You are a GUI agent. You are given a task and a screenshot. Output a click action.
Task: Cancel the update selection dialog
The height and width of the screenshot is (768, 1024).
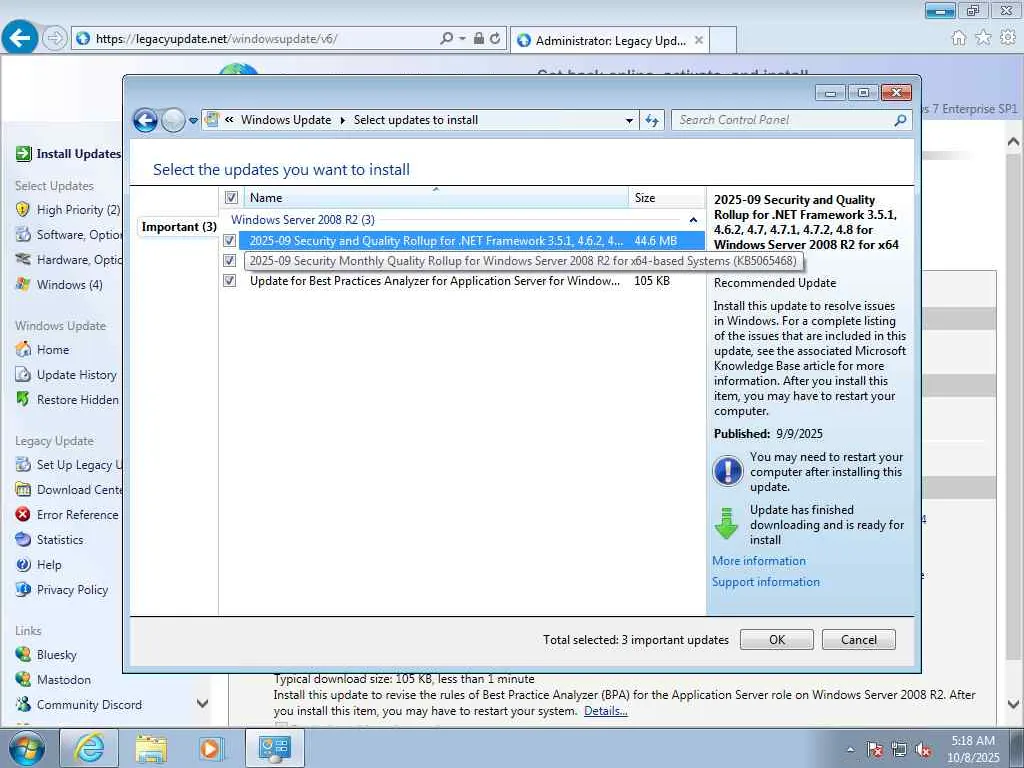[859, 639]
